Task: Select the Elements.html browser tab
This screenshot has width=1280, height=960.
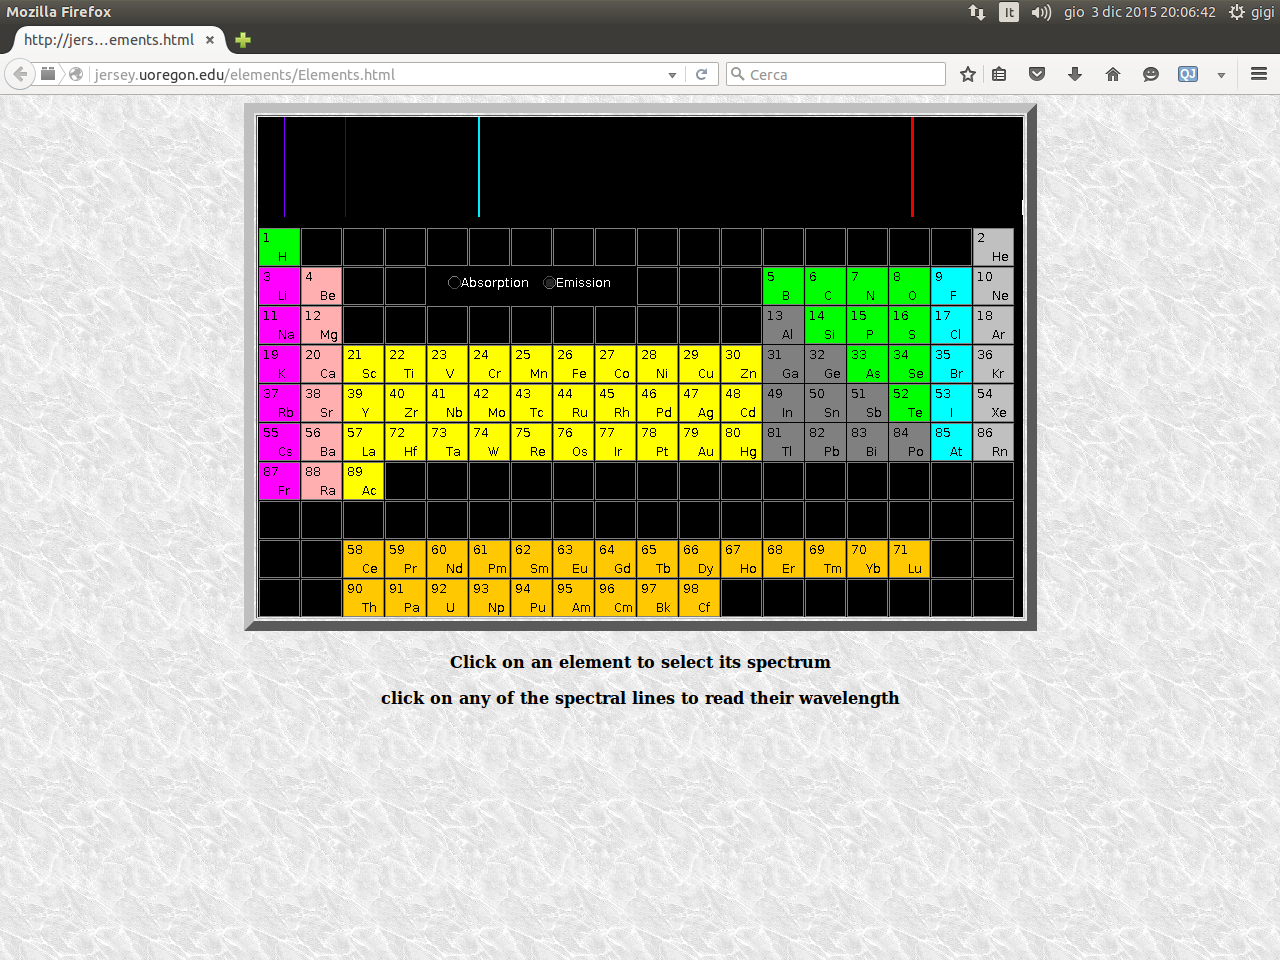Action: [x=118, y=40]
